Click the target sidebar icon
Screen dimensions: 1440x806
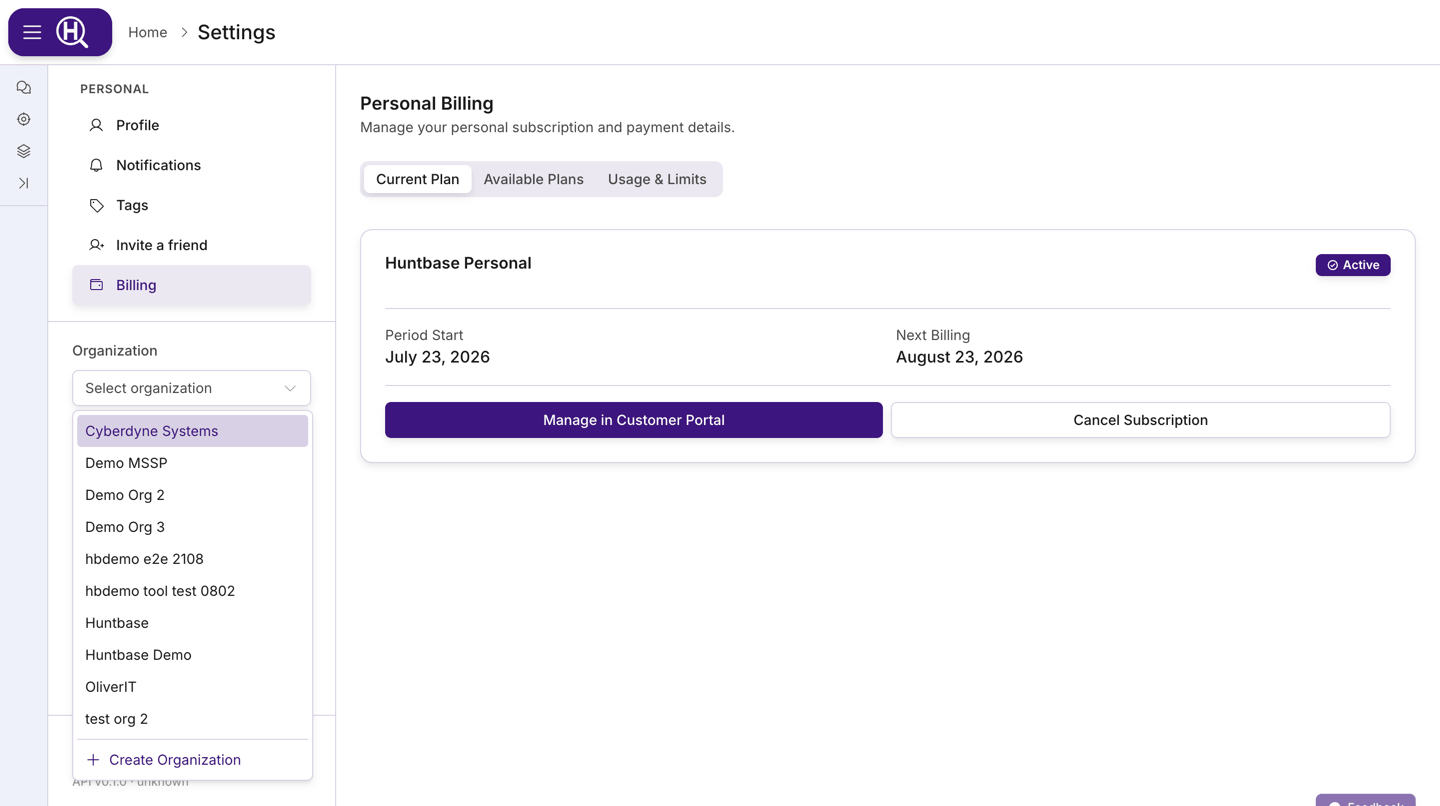click(24, 120)
